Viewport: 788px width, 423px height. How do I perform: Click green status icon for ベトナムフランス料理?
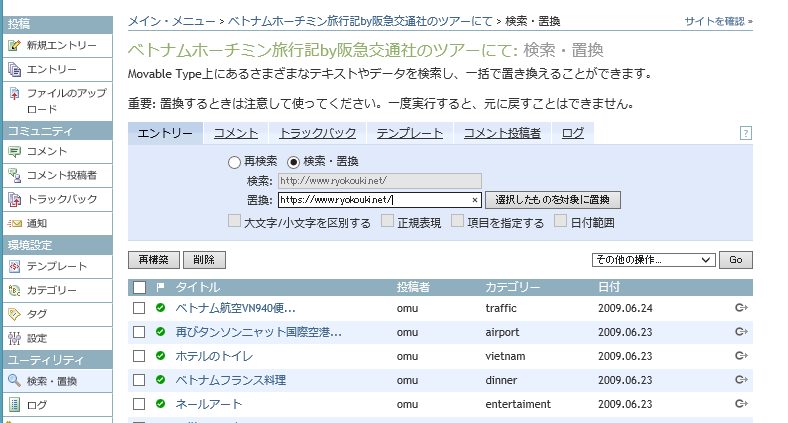[x=160, y=380]
